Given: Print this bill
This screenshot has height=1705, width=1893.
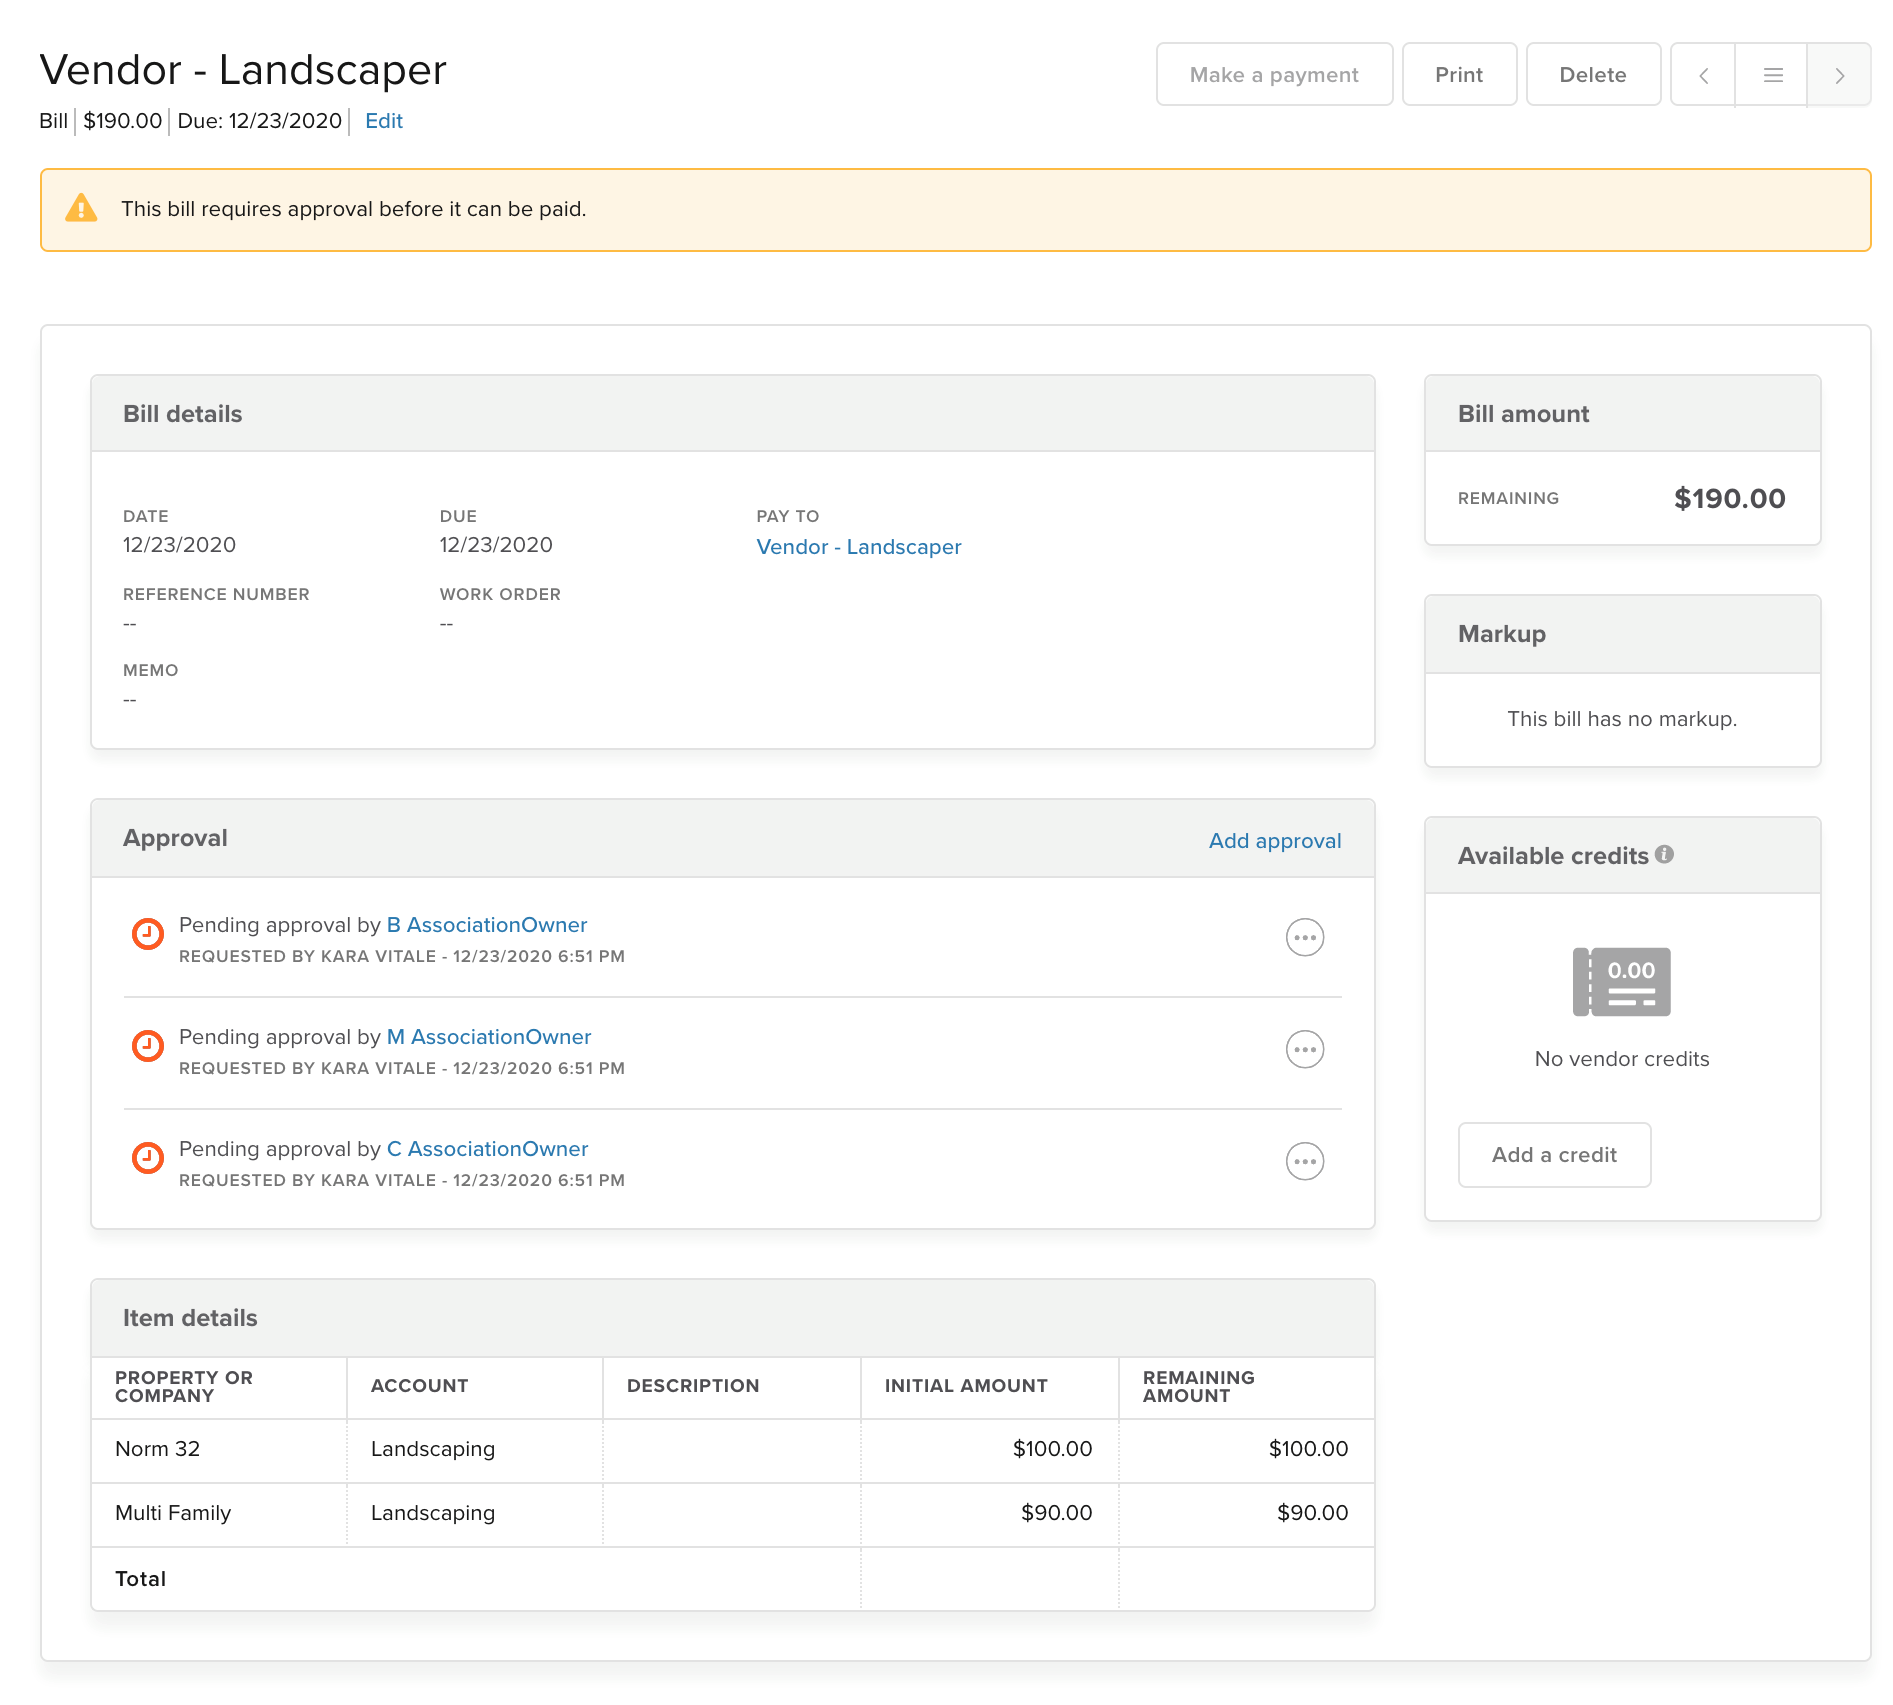Looking at the screenshot, I should [x=1459, y=75].
